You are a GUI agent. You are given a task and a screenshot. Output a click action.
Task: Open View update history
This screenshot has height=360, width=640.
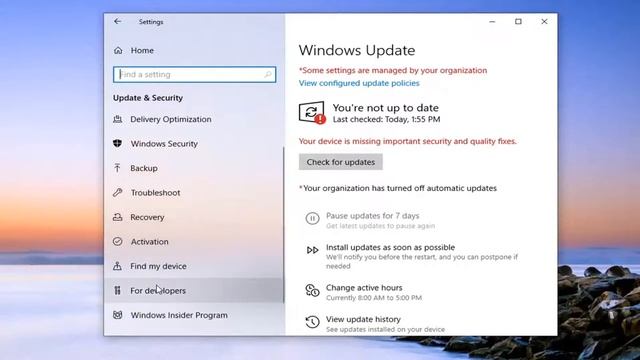click(x=363, y=319)
